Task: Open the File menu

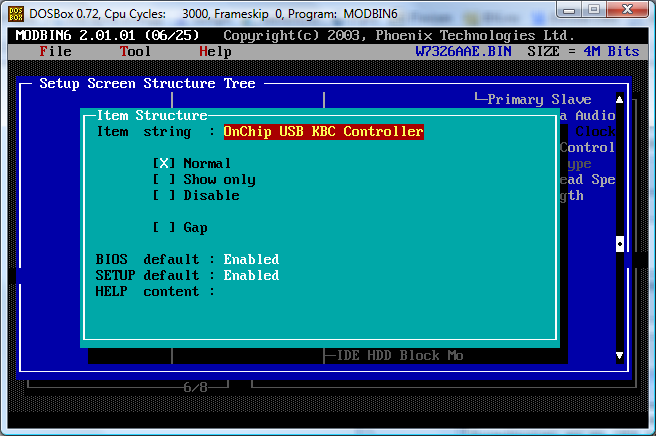Action: [55, 51]
